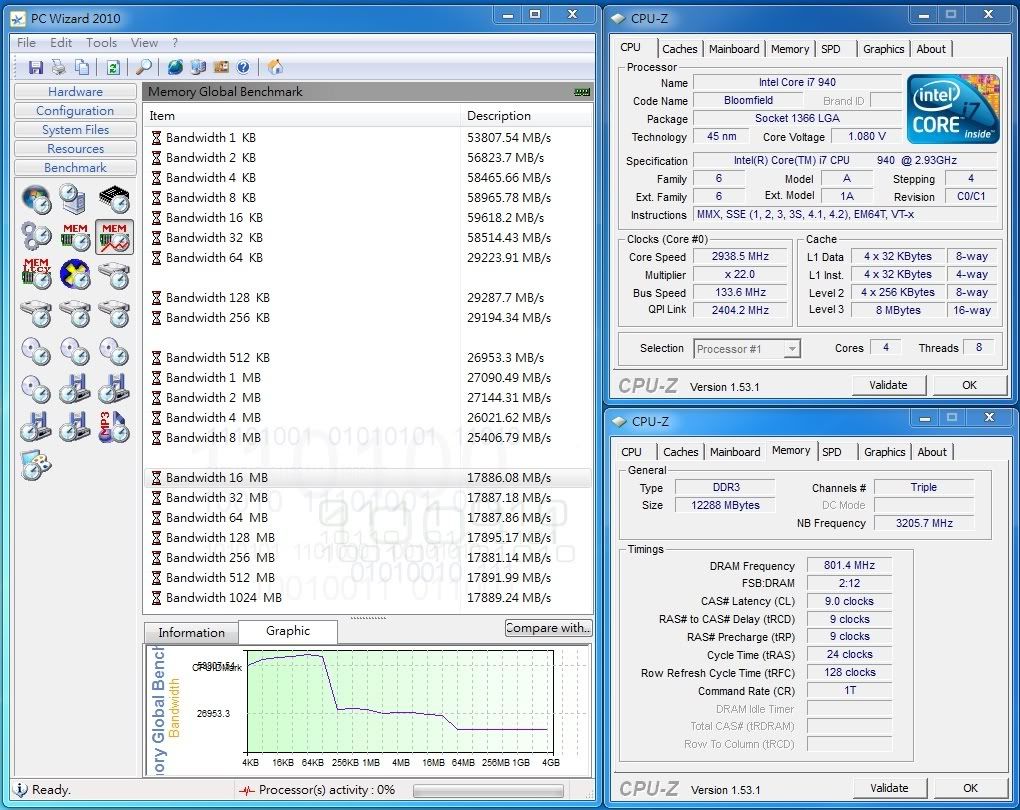The height and width of the screenshot is (810, 1020).
Task: Select the plain MEM memory benchmark icon
Action: click(75, 237)
